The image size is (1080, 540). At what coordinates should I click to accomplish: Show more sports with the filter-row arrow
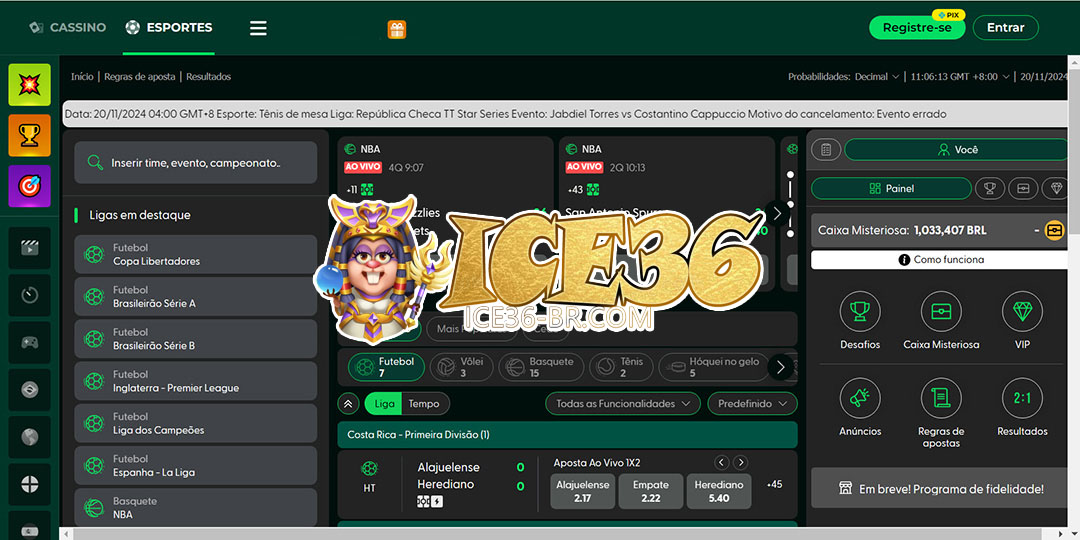point(780,367)
